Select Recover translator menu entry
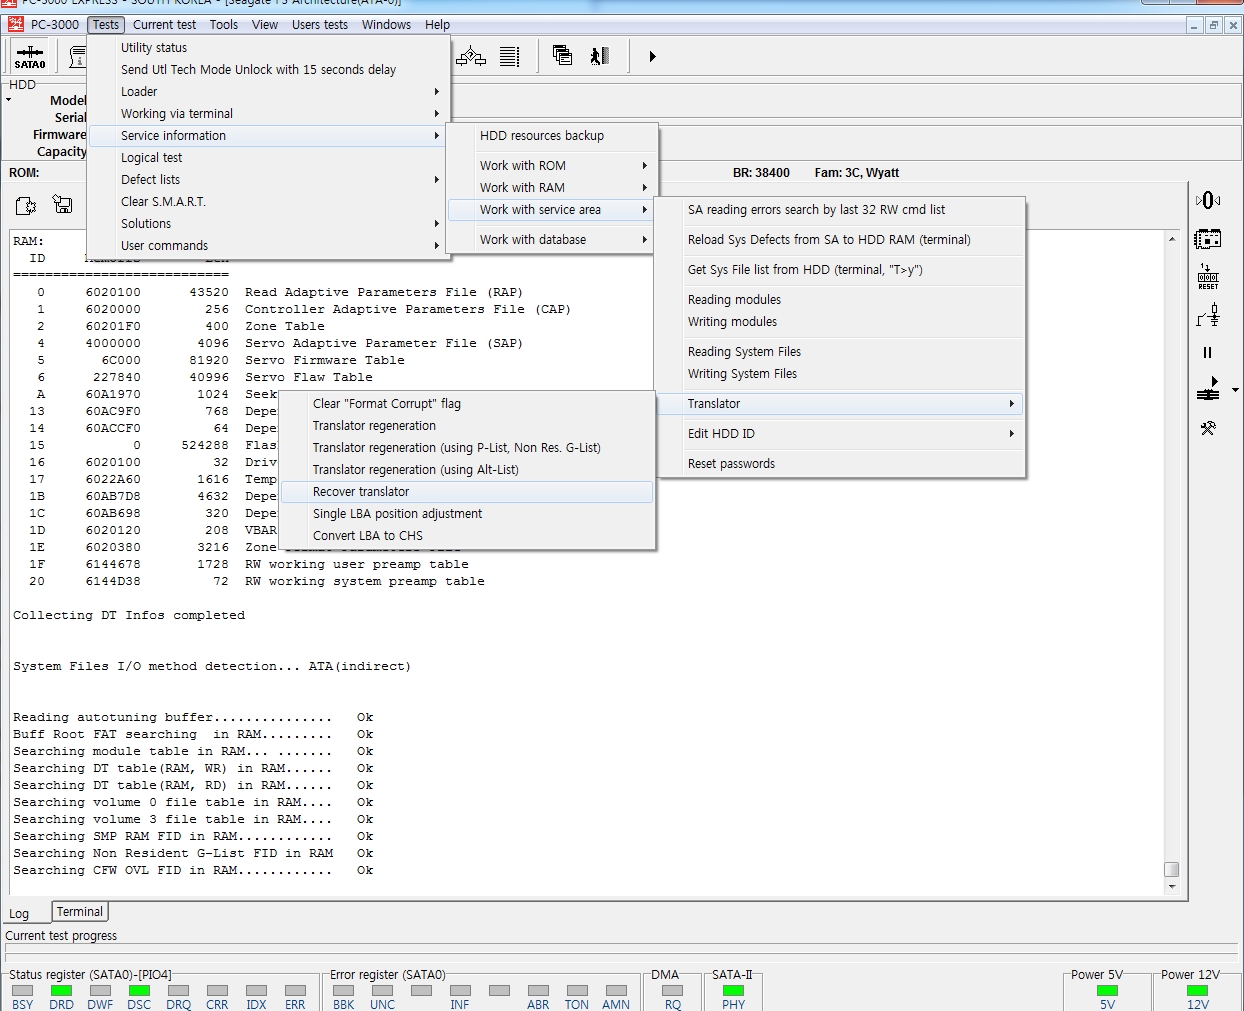This screenshot has height=1011, width=1244. pos(361,492)
